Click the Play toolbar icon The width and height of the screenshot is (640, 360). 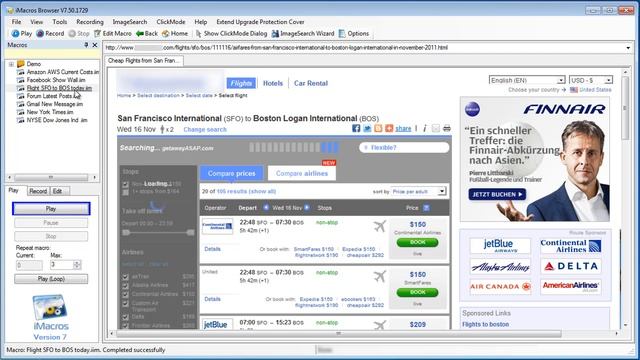click(x=15, y=33)
